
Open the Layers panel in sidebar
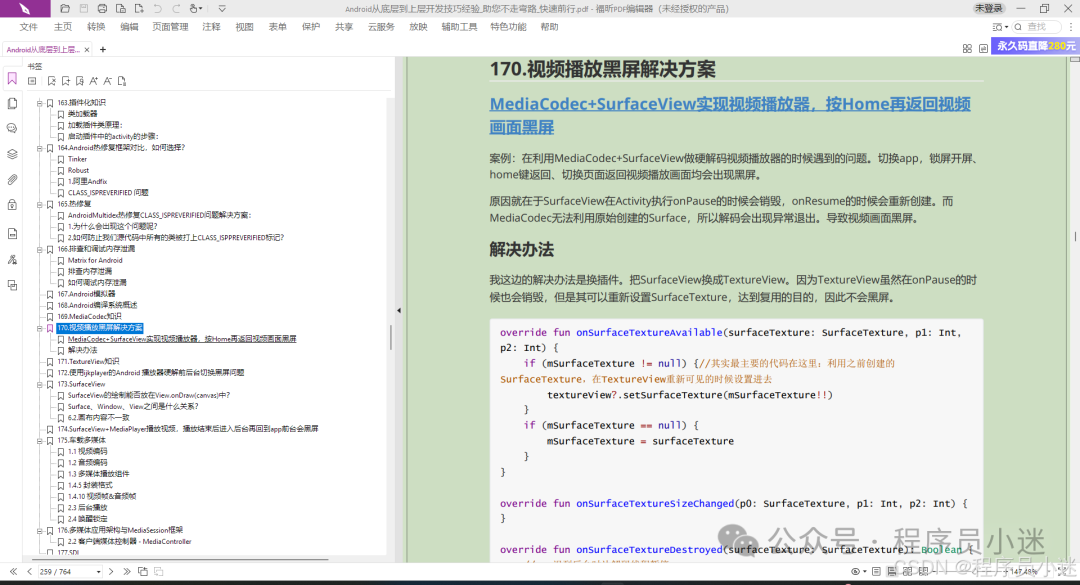coord(12,154)
